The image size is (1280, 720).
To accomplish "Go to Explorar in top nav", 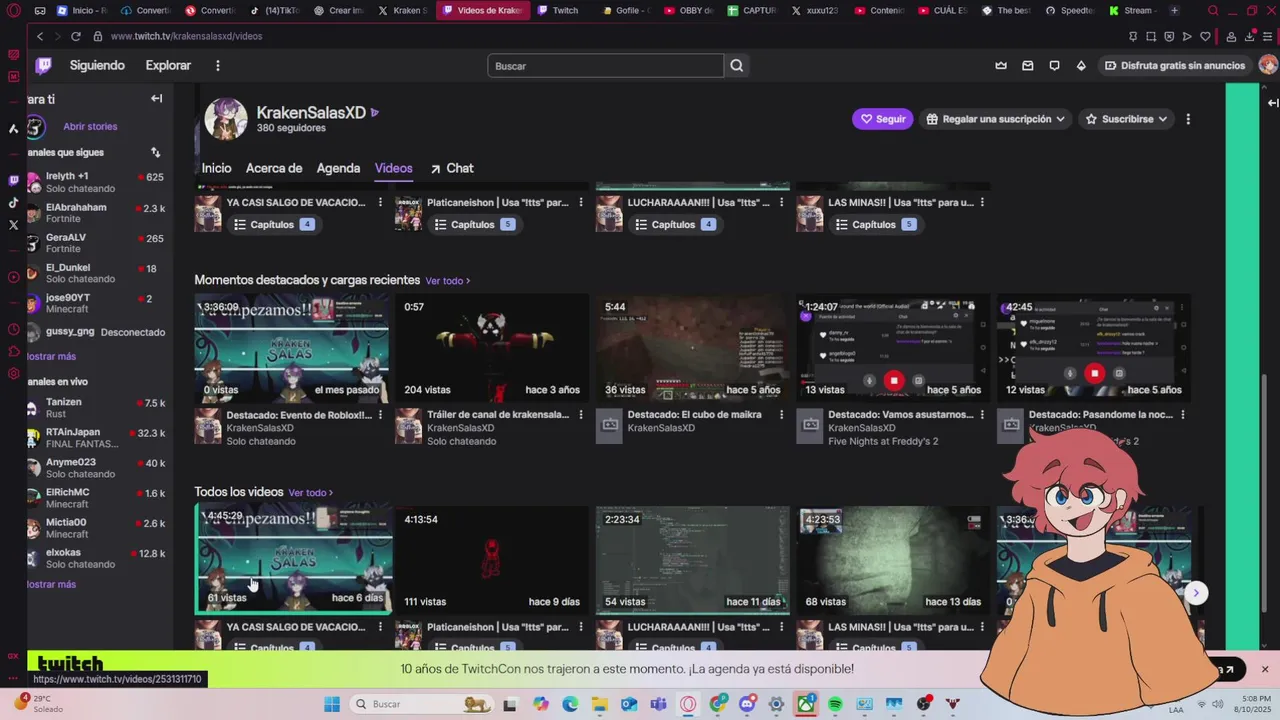I will pos(168,65).
